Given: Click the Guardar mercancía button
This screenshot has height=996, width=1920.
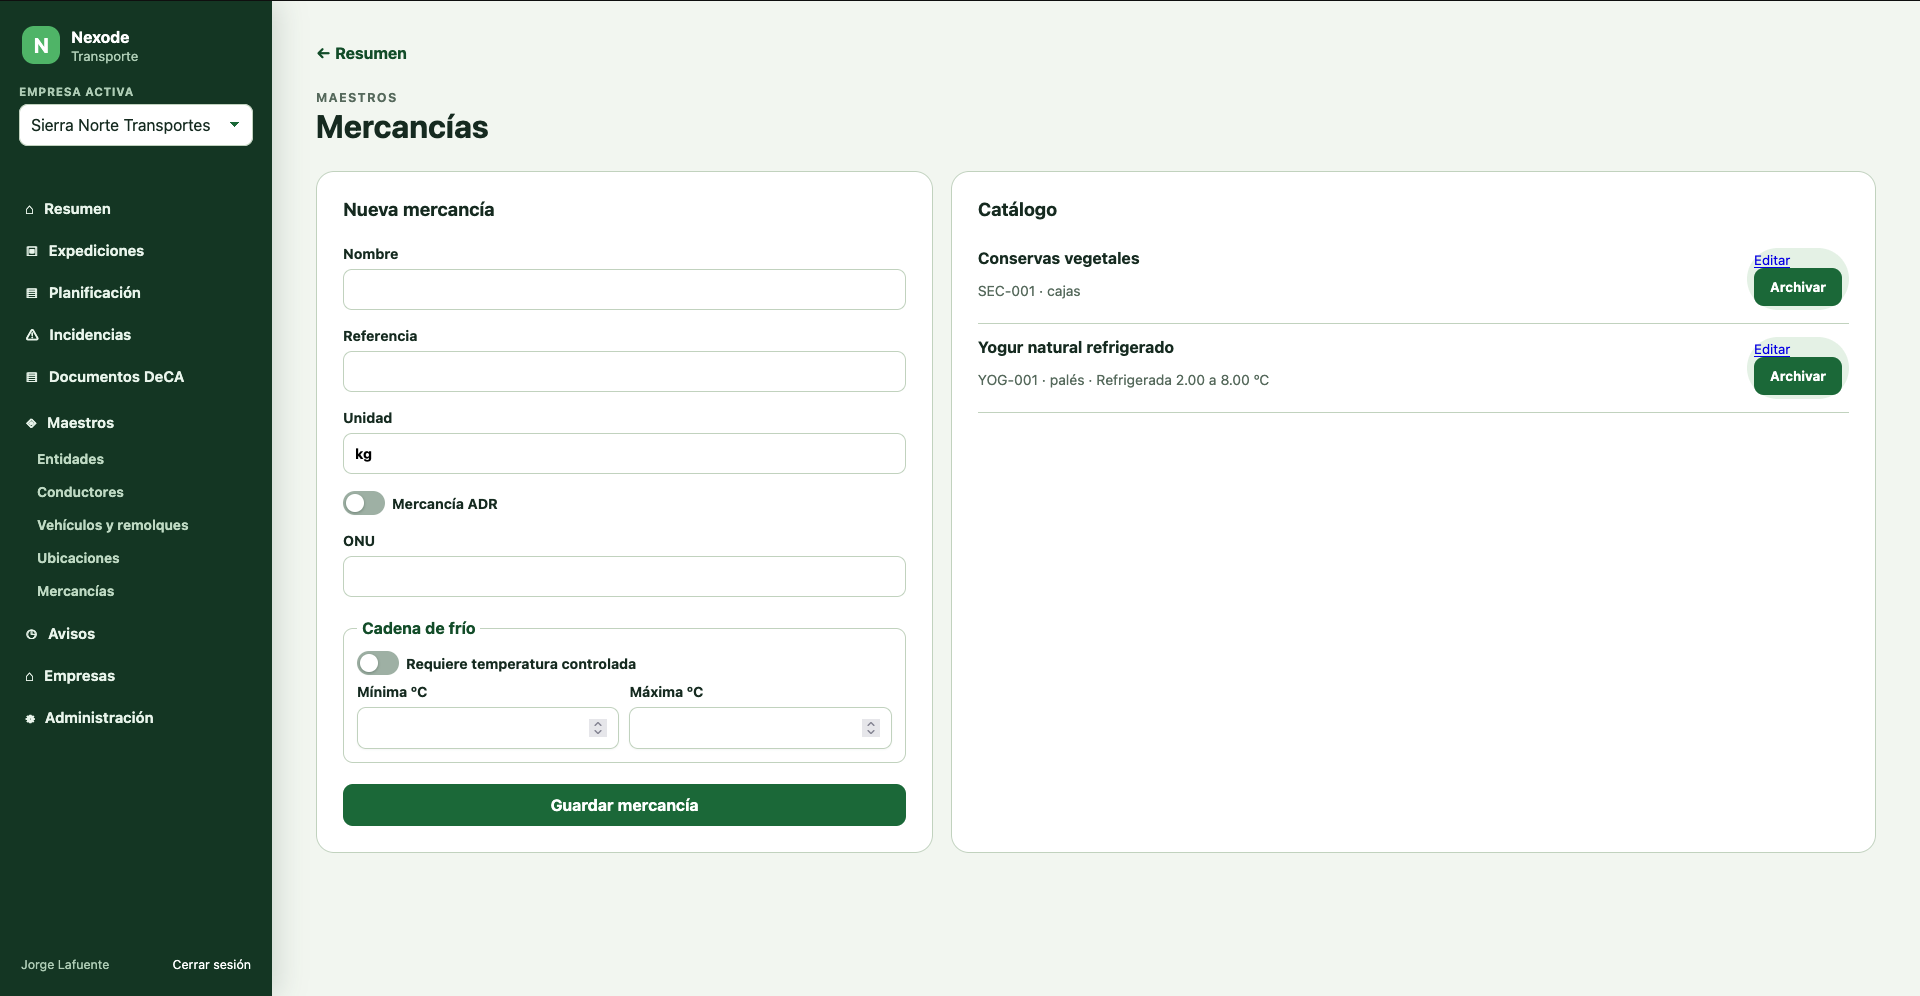Looking at the screenshot, I should point(624,805).
